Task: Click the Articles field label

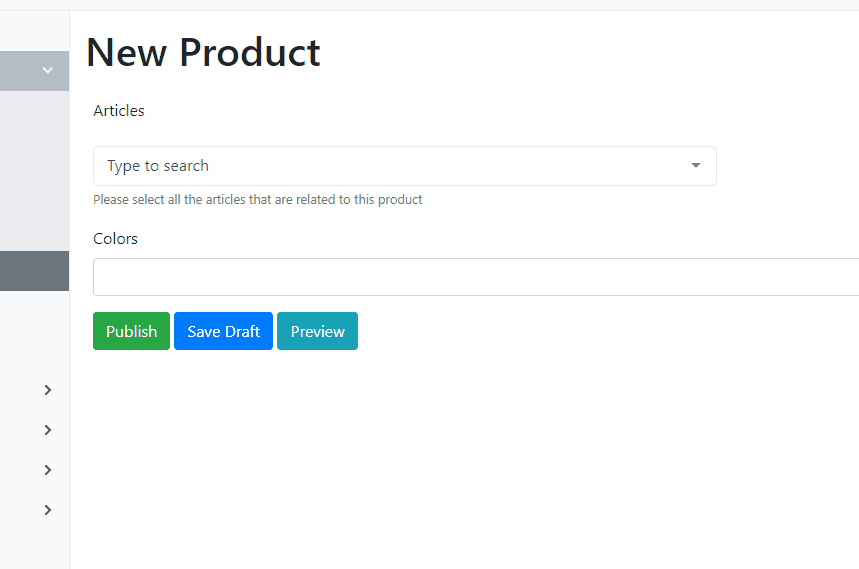Action: tap(119, 111)
